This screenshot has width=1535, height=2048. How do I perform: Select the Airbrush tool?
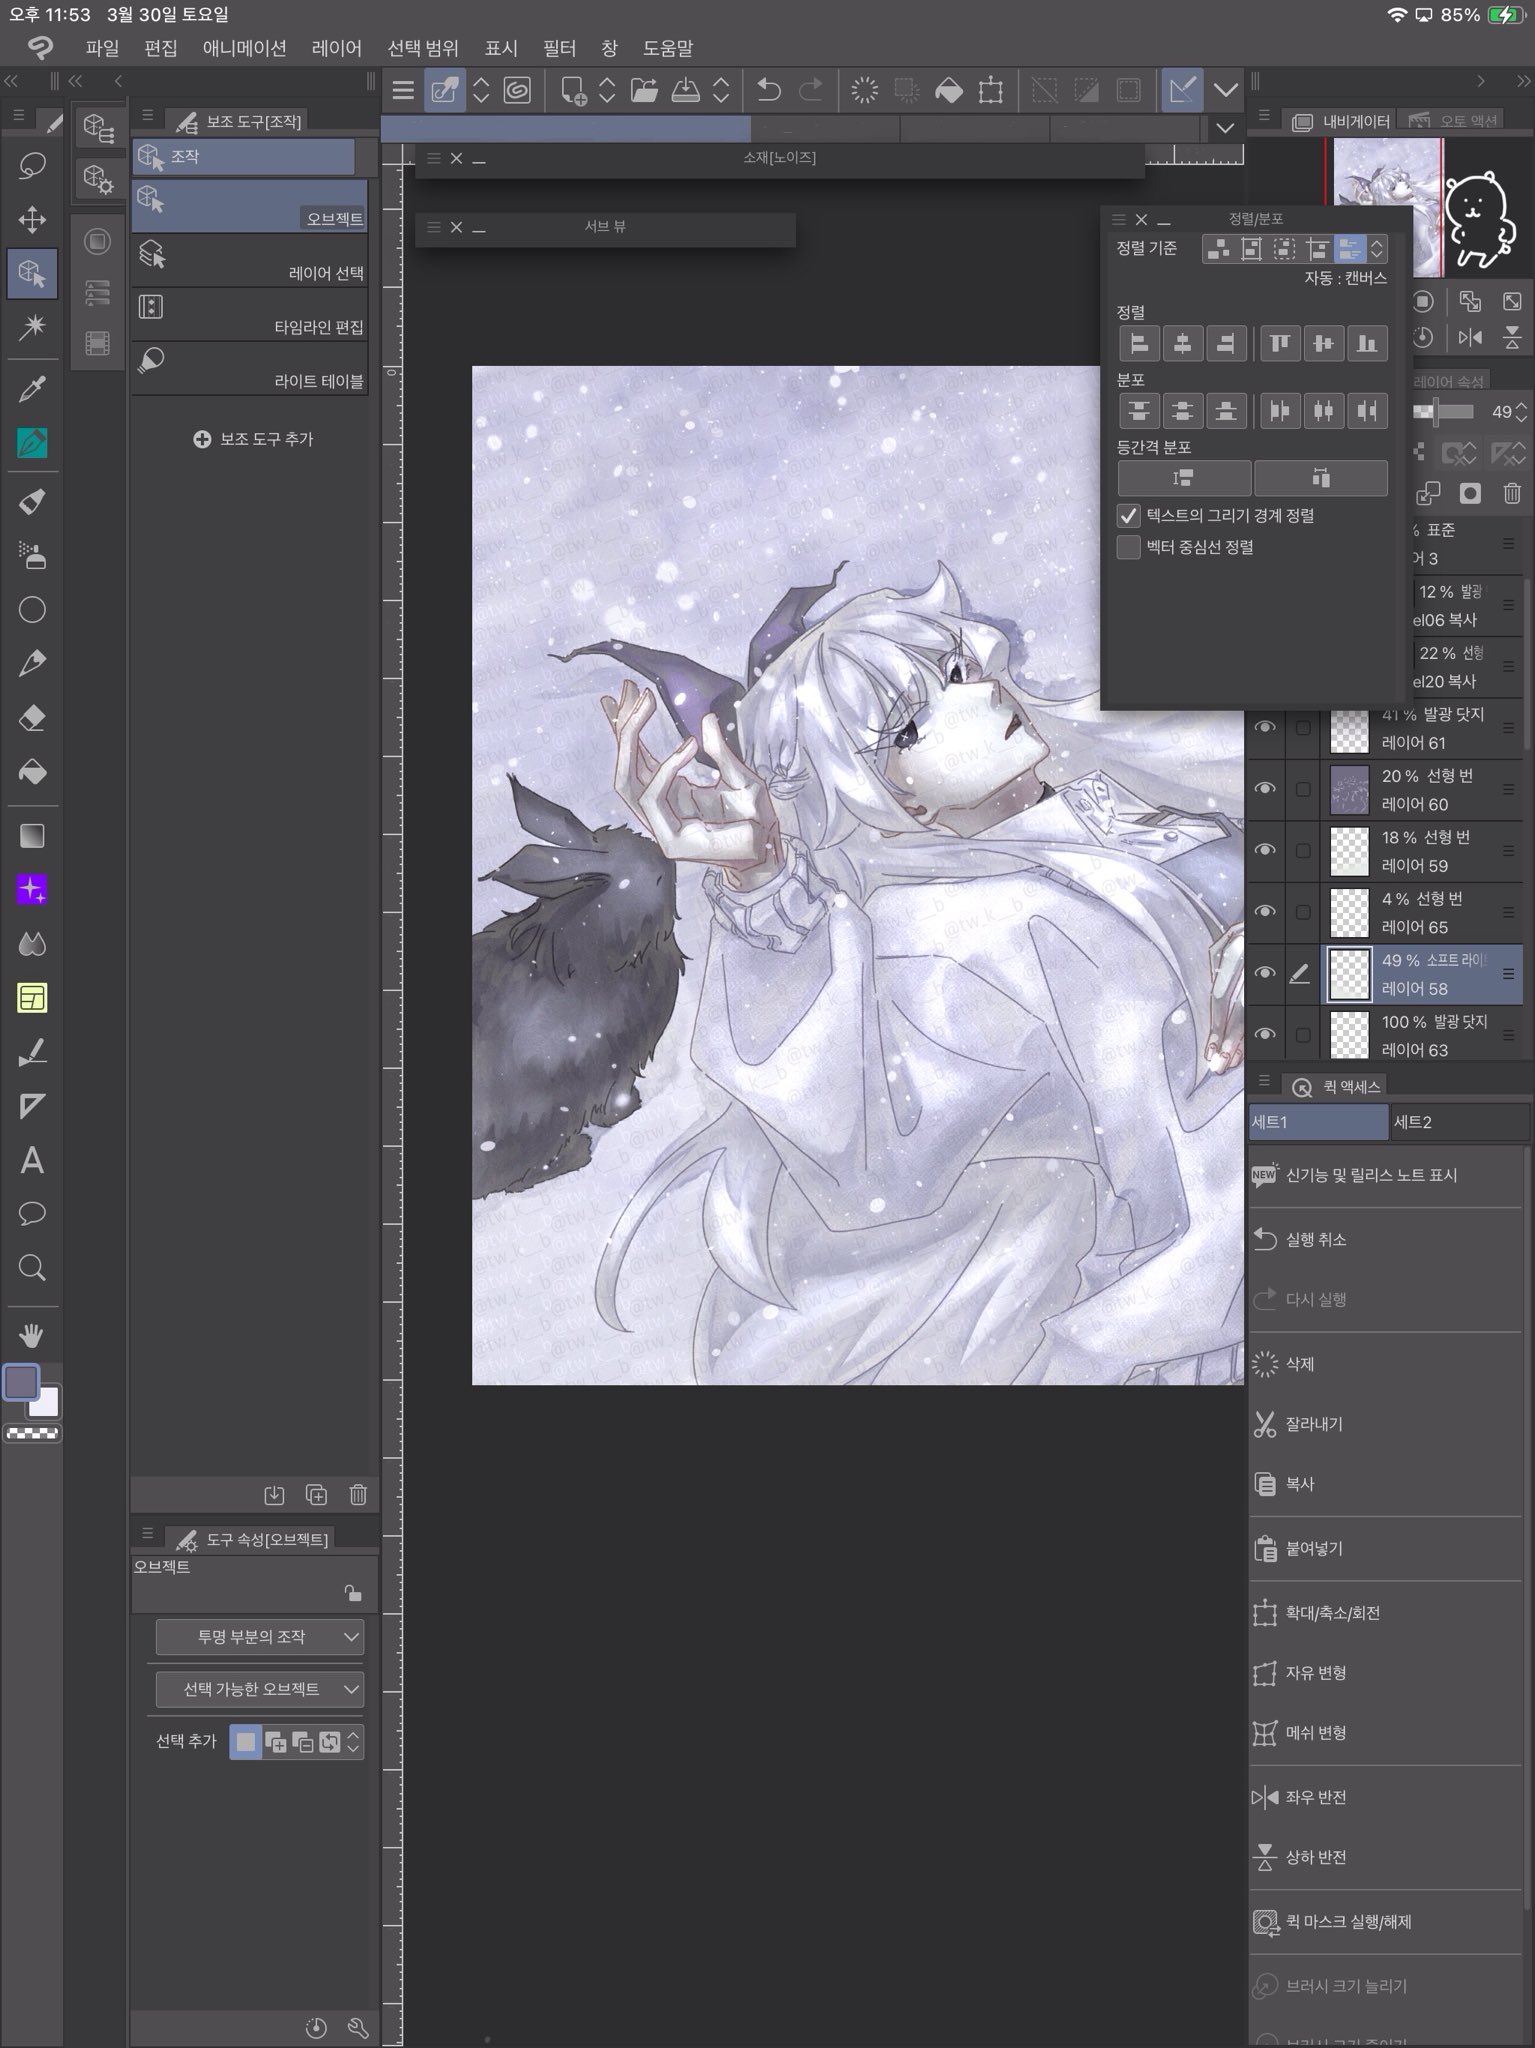point(32,555)
